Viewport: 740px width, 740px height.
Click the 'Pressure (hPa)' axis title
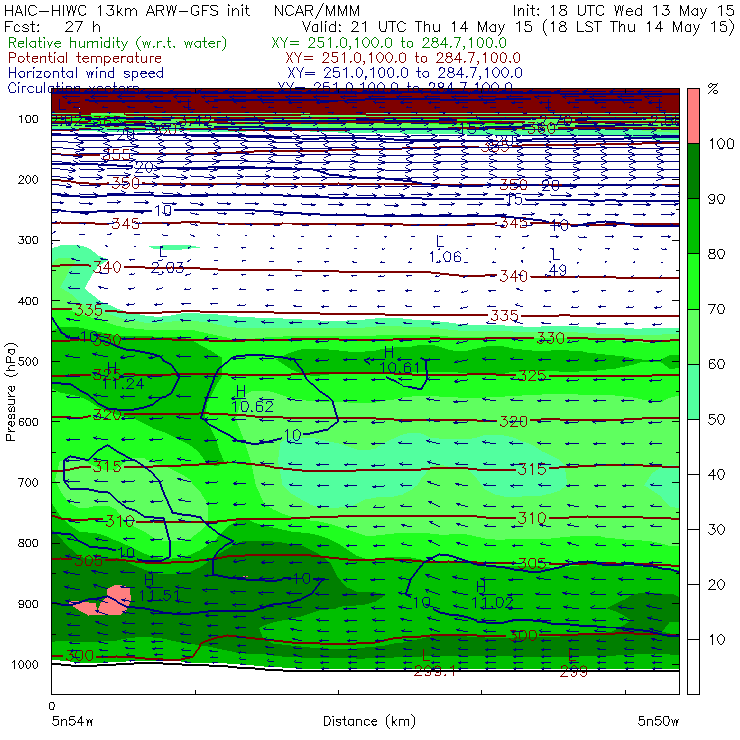click(x=10, y=391)
